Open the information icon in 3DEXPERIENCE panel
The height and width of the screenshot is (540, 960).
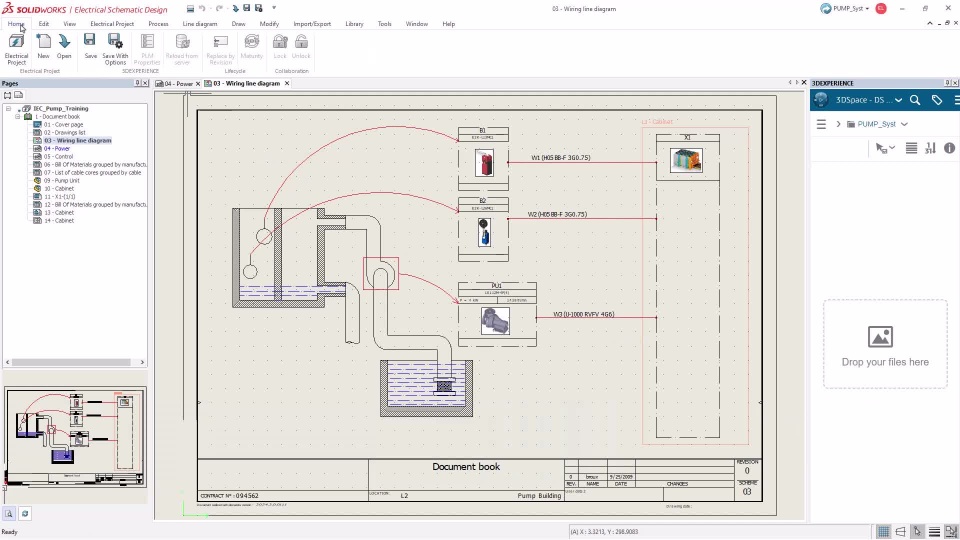[949, 148]
